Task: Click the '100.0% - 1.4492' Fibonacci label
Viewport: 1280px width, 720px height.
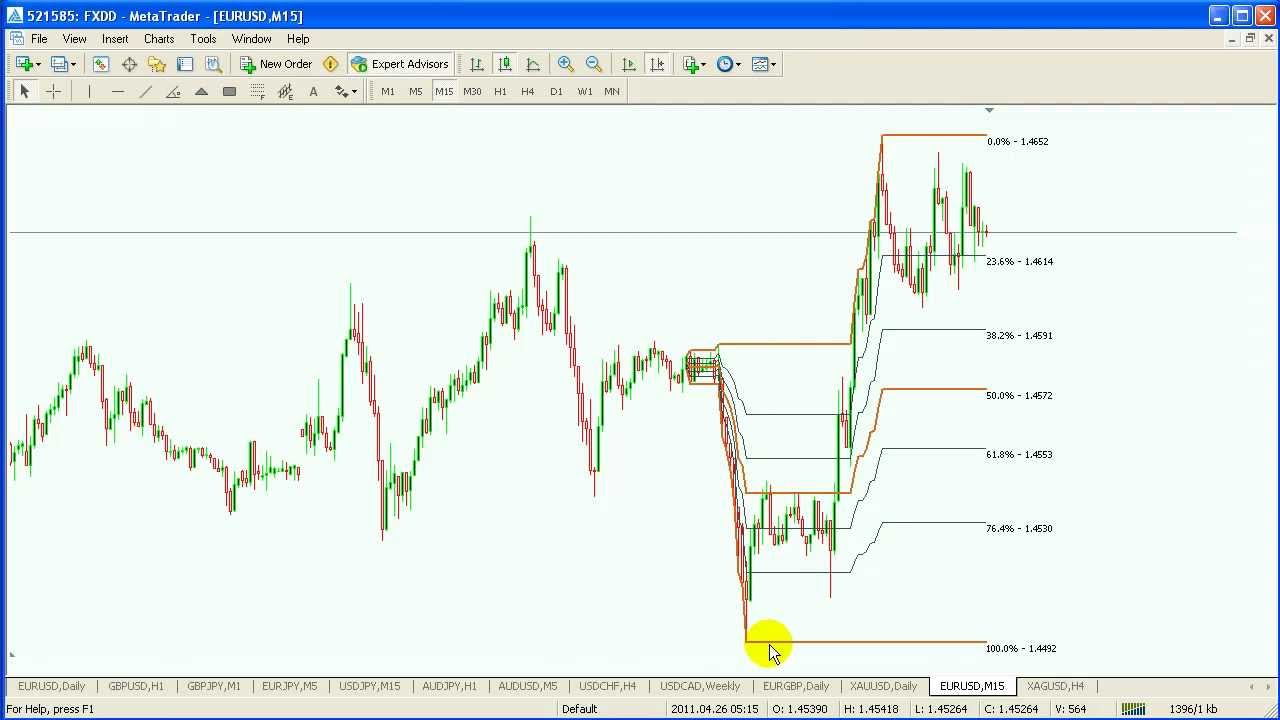Action: (x=1021, y=649)
